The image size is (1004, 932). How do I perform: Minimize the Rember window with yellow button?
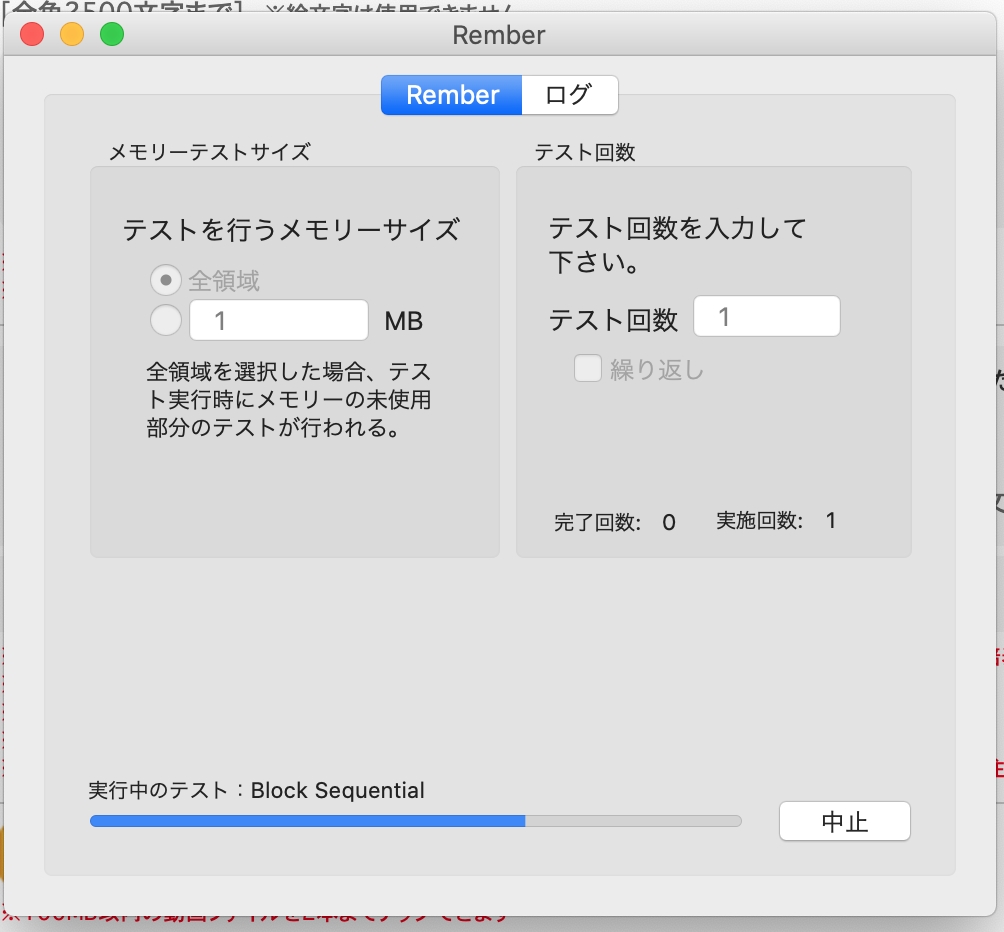(72, 34)
